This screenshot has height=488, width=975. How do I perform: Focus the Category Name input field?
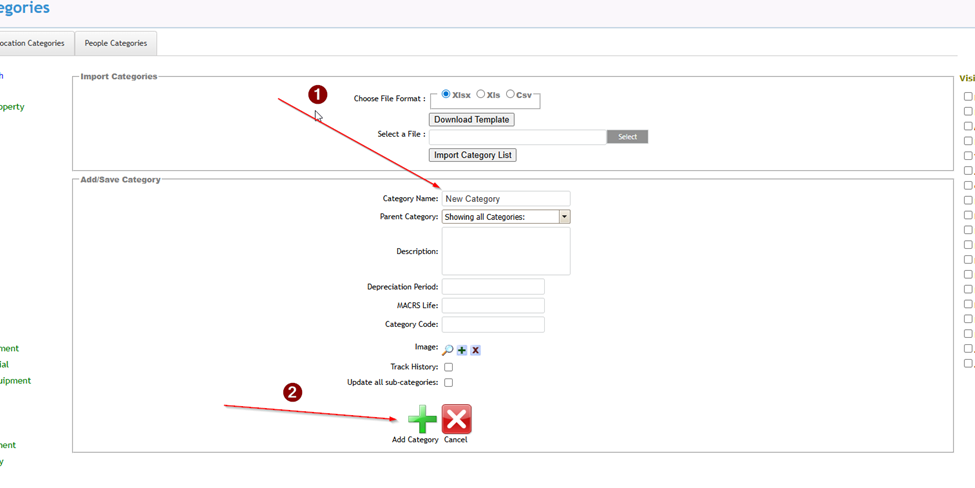[506, 199]
